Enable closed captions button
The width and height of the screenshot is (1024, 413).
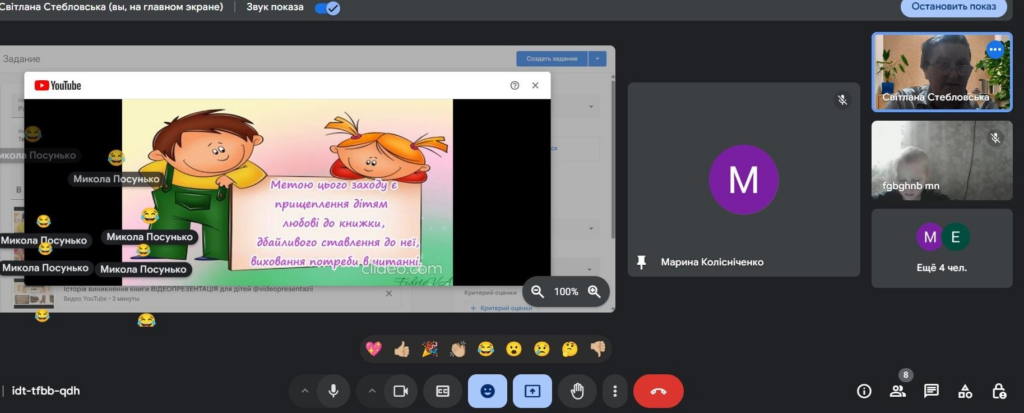(443, 391)
